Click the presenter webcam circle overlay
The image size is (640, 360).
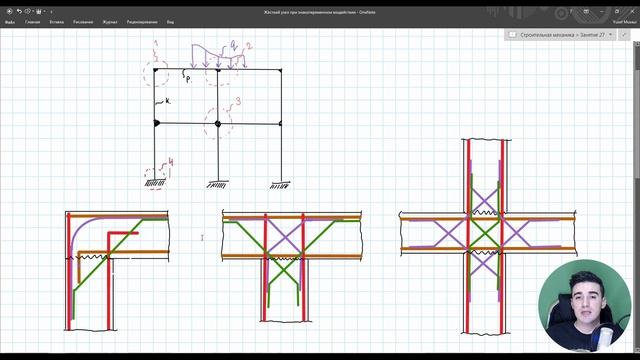click(584, 306)
